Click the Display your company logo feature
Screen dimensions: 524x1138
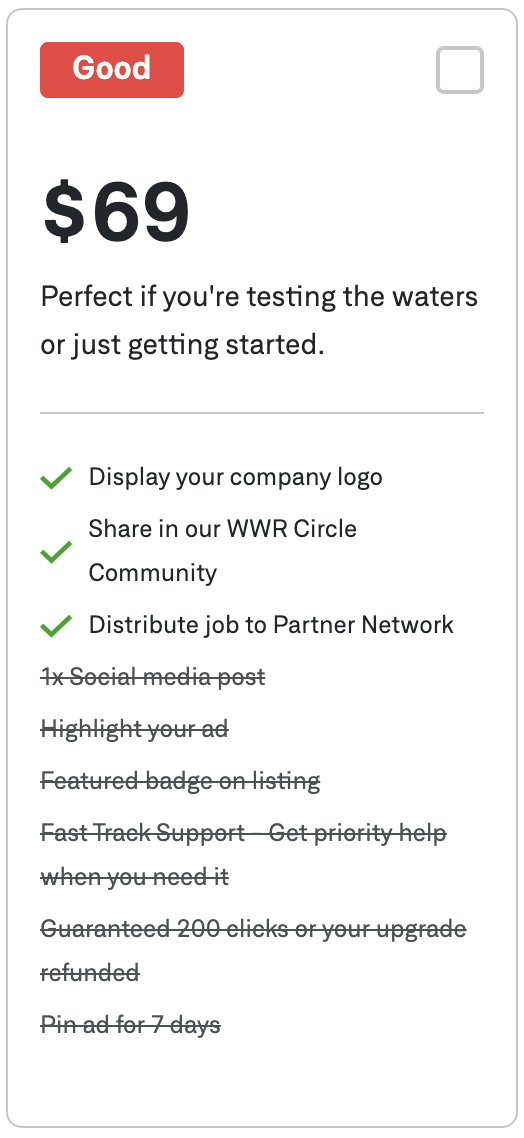tap(235, 478)
